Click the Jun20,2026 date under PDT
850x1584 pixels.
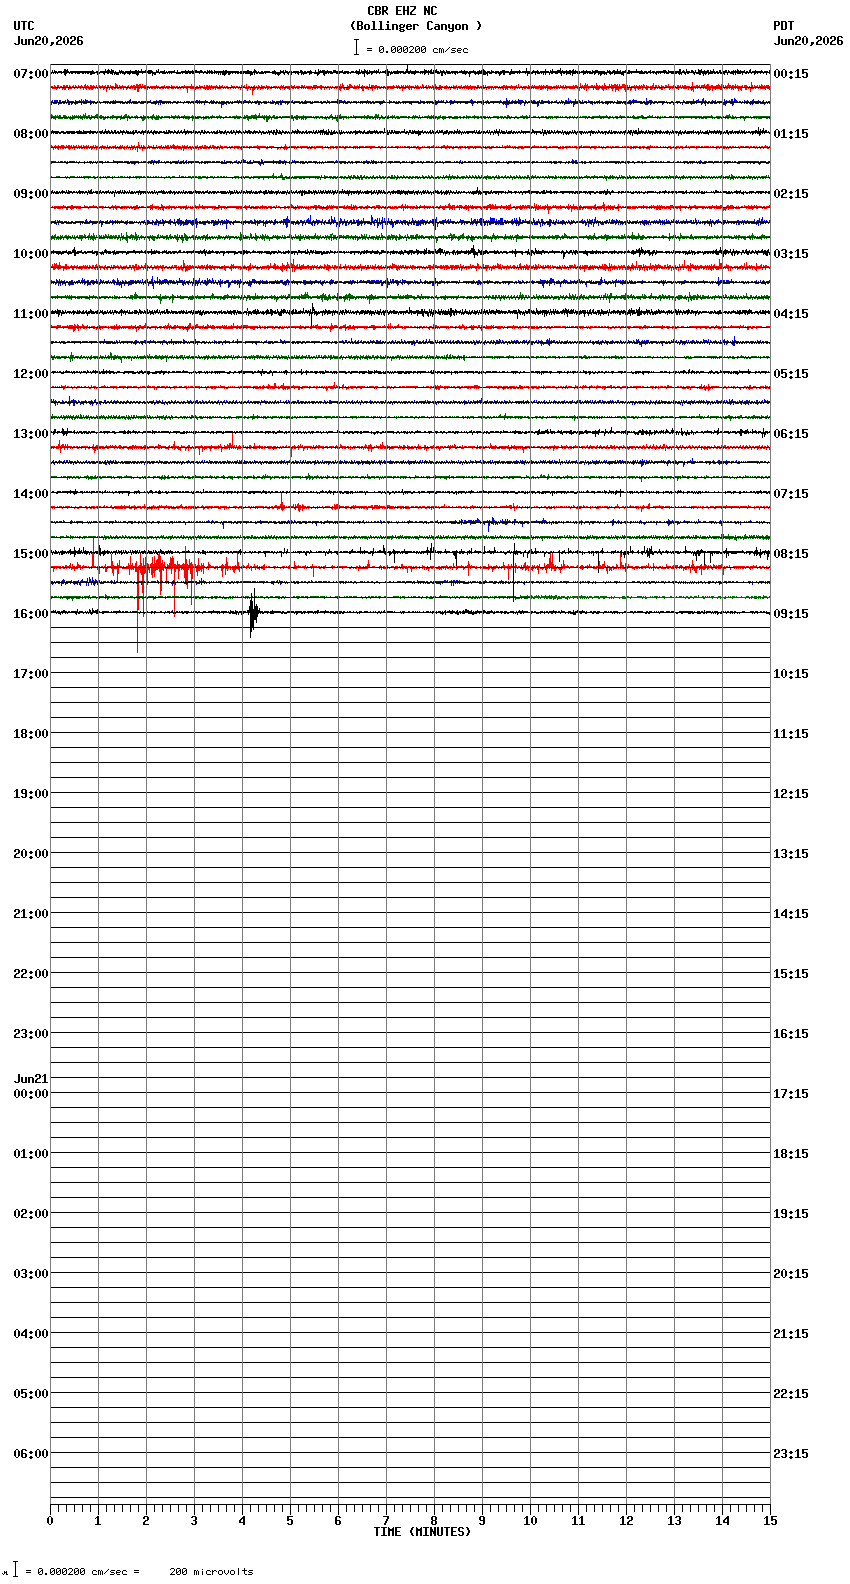[x=808, y=41]
